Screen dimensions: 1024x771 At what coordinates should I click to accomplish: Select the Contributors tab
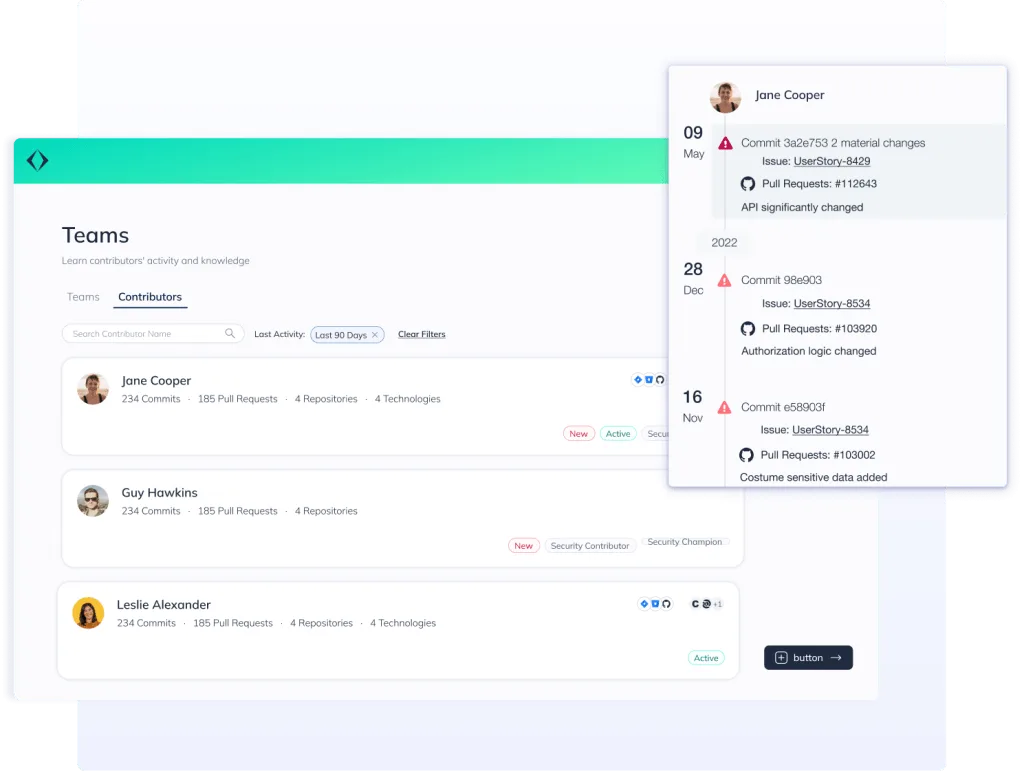point(150,296)
